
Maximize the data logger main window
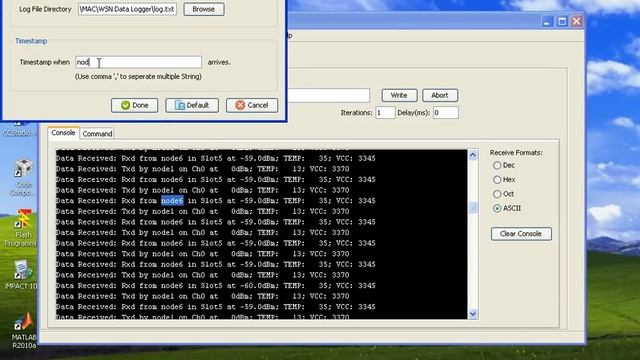pyautogui.click(x=562, y=22)
